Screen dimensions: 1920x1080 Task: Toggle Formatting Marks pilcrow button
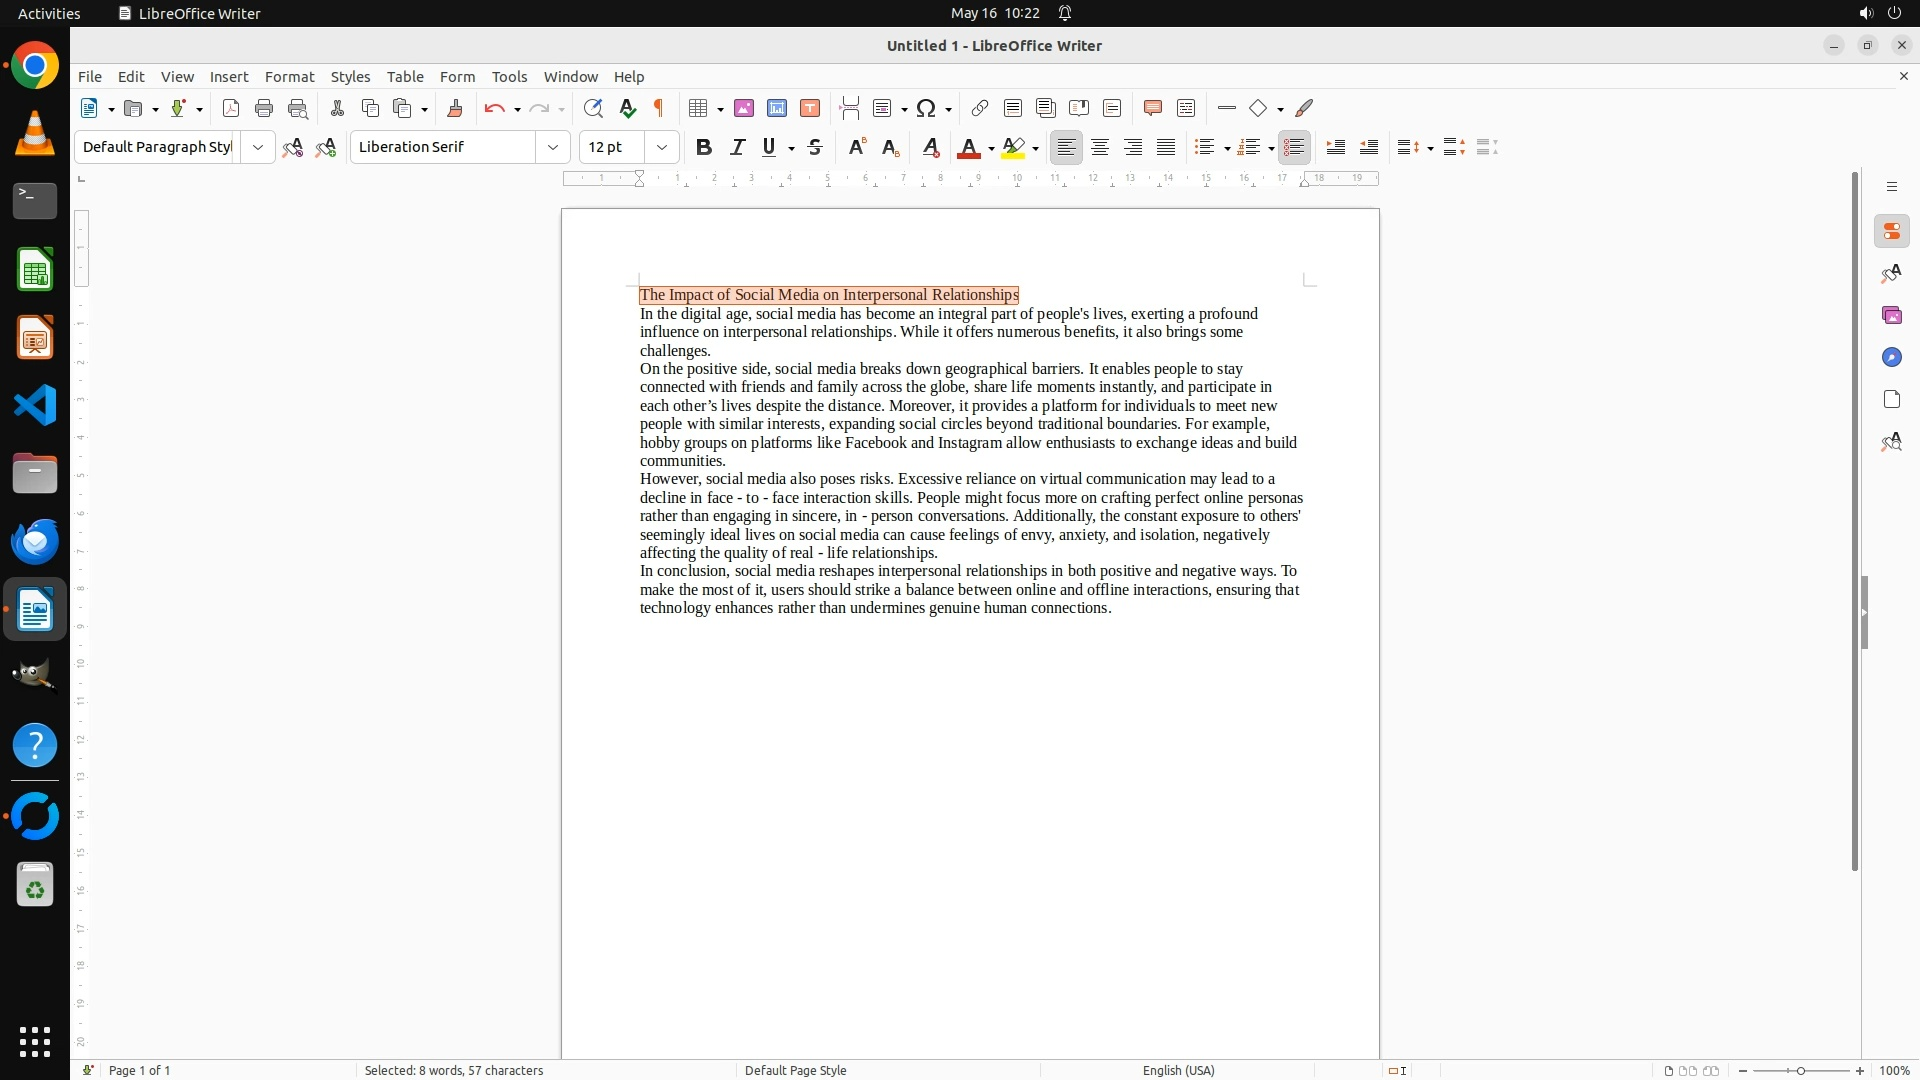point(659,108)
